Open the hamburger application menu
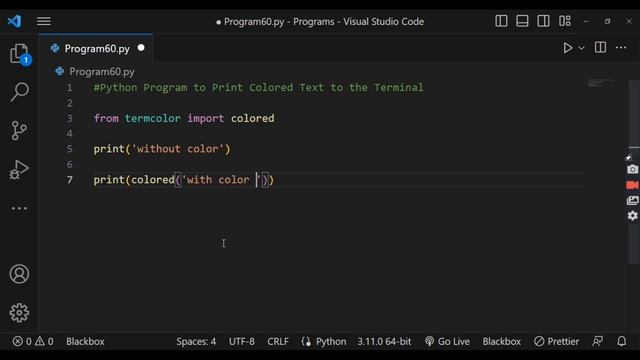This screenshot has height=360, width=640. coord(44,21)
